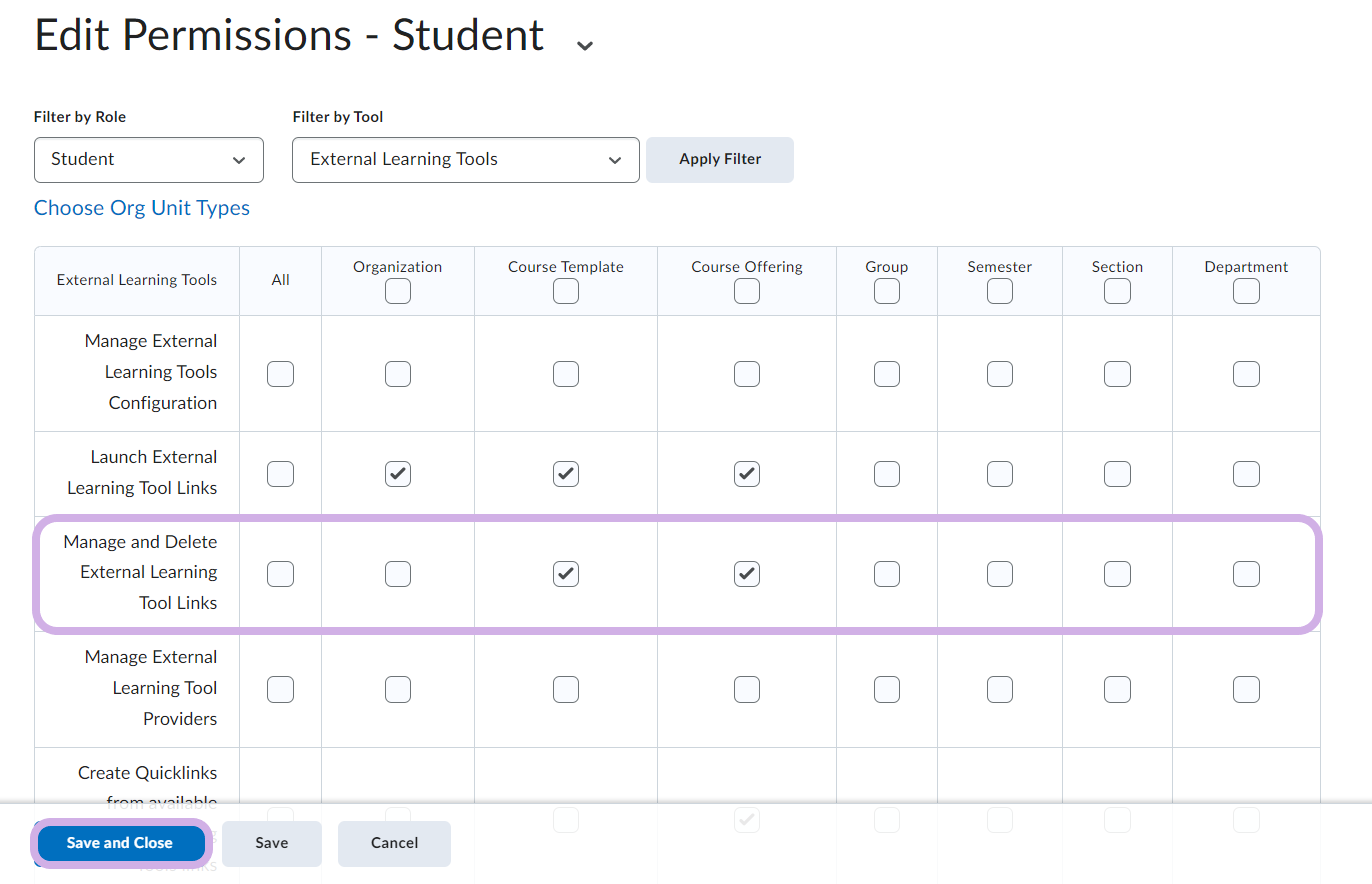
Task: Enable Manage External Learning Tool Providers for Department
Action: point(1246,689)
